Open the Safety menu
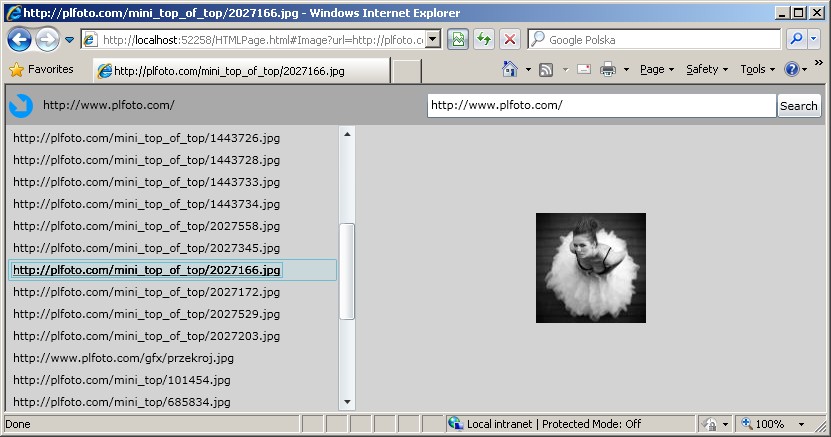The image size is (831, 437). point(707,69)
